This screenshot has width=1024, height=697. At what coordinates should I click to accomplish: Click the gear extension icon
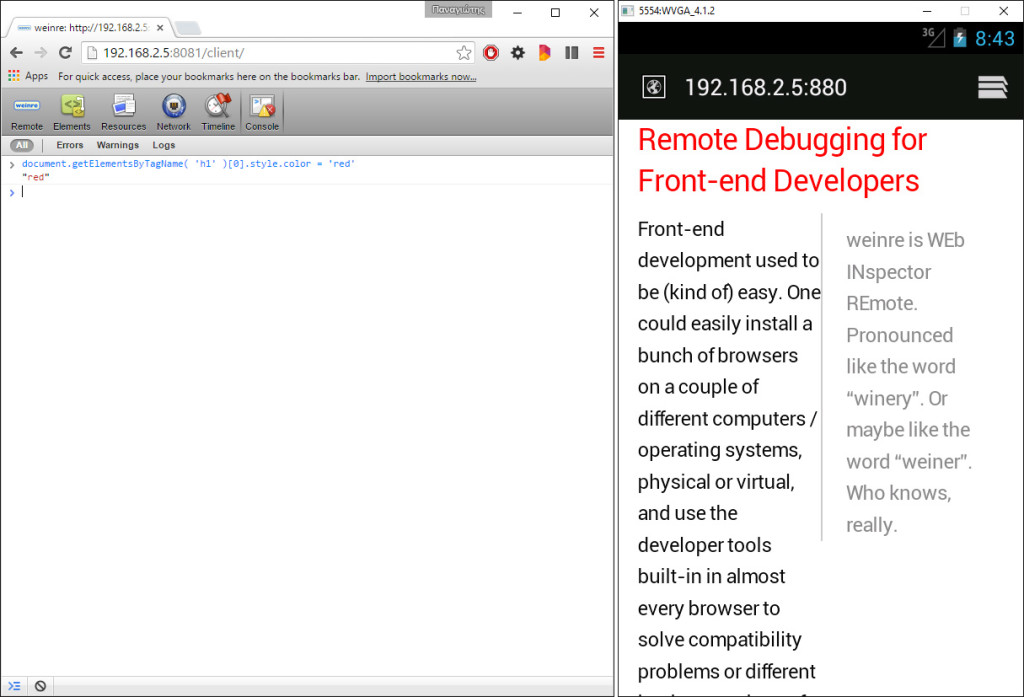tap(518, 53)
